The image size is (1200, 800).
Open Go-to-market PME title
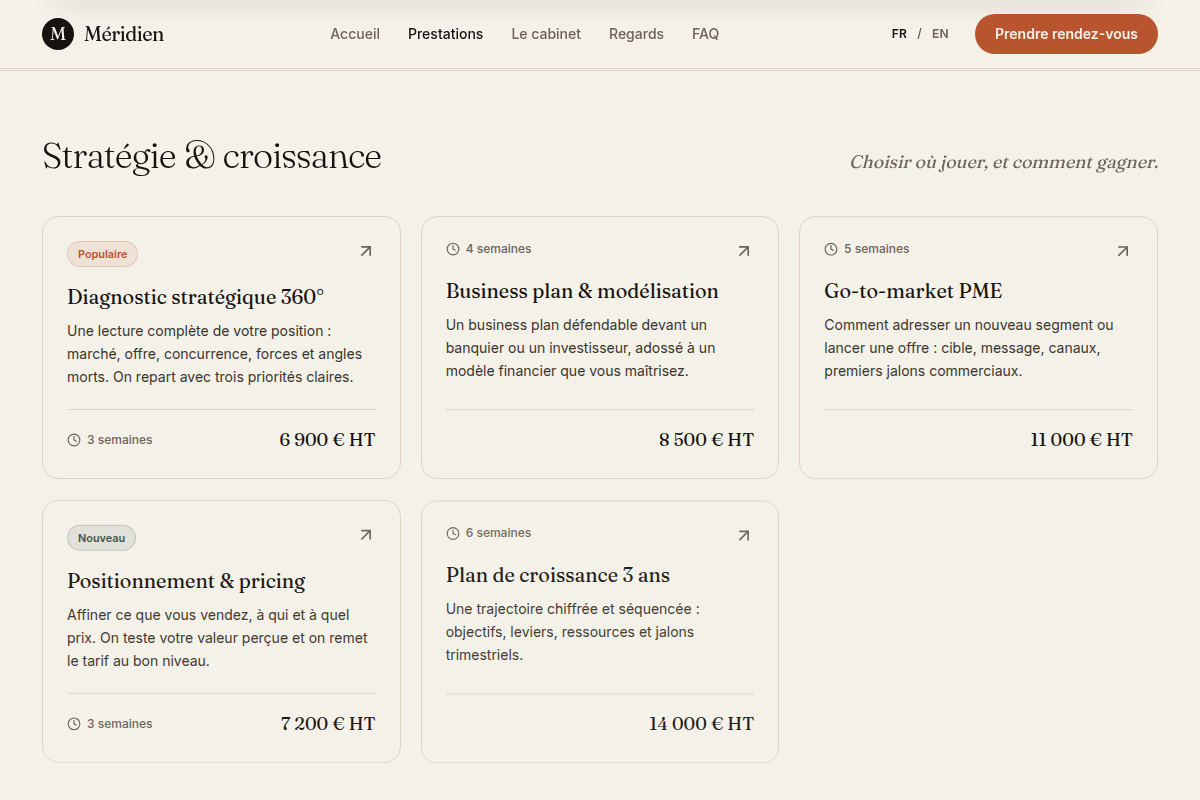[913, 291]
